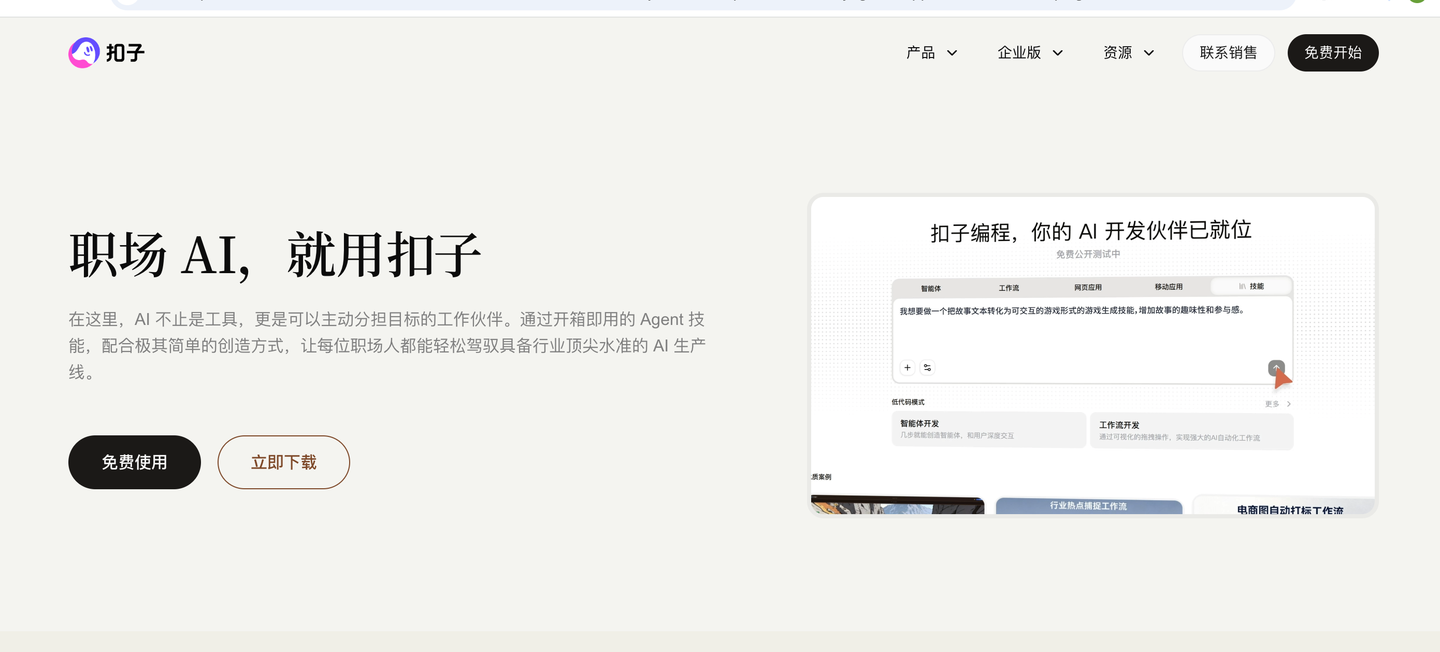Expand the 企业版 dropdown menu
The width and height of the screenshot is (1440, 652).
tap(1030, 53)
